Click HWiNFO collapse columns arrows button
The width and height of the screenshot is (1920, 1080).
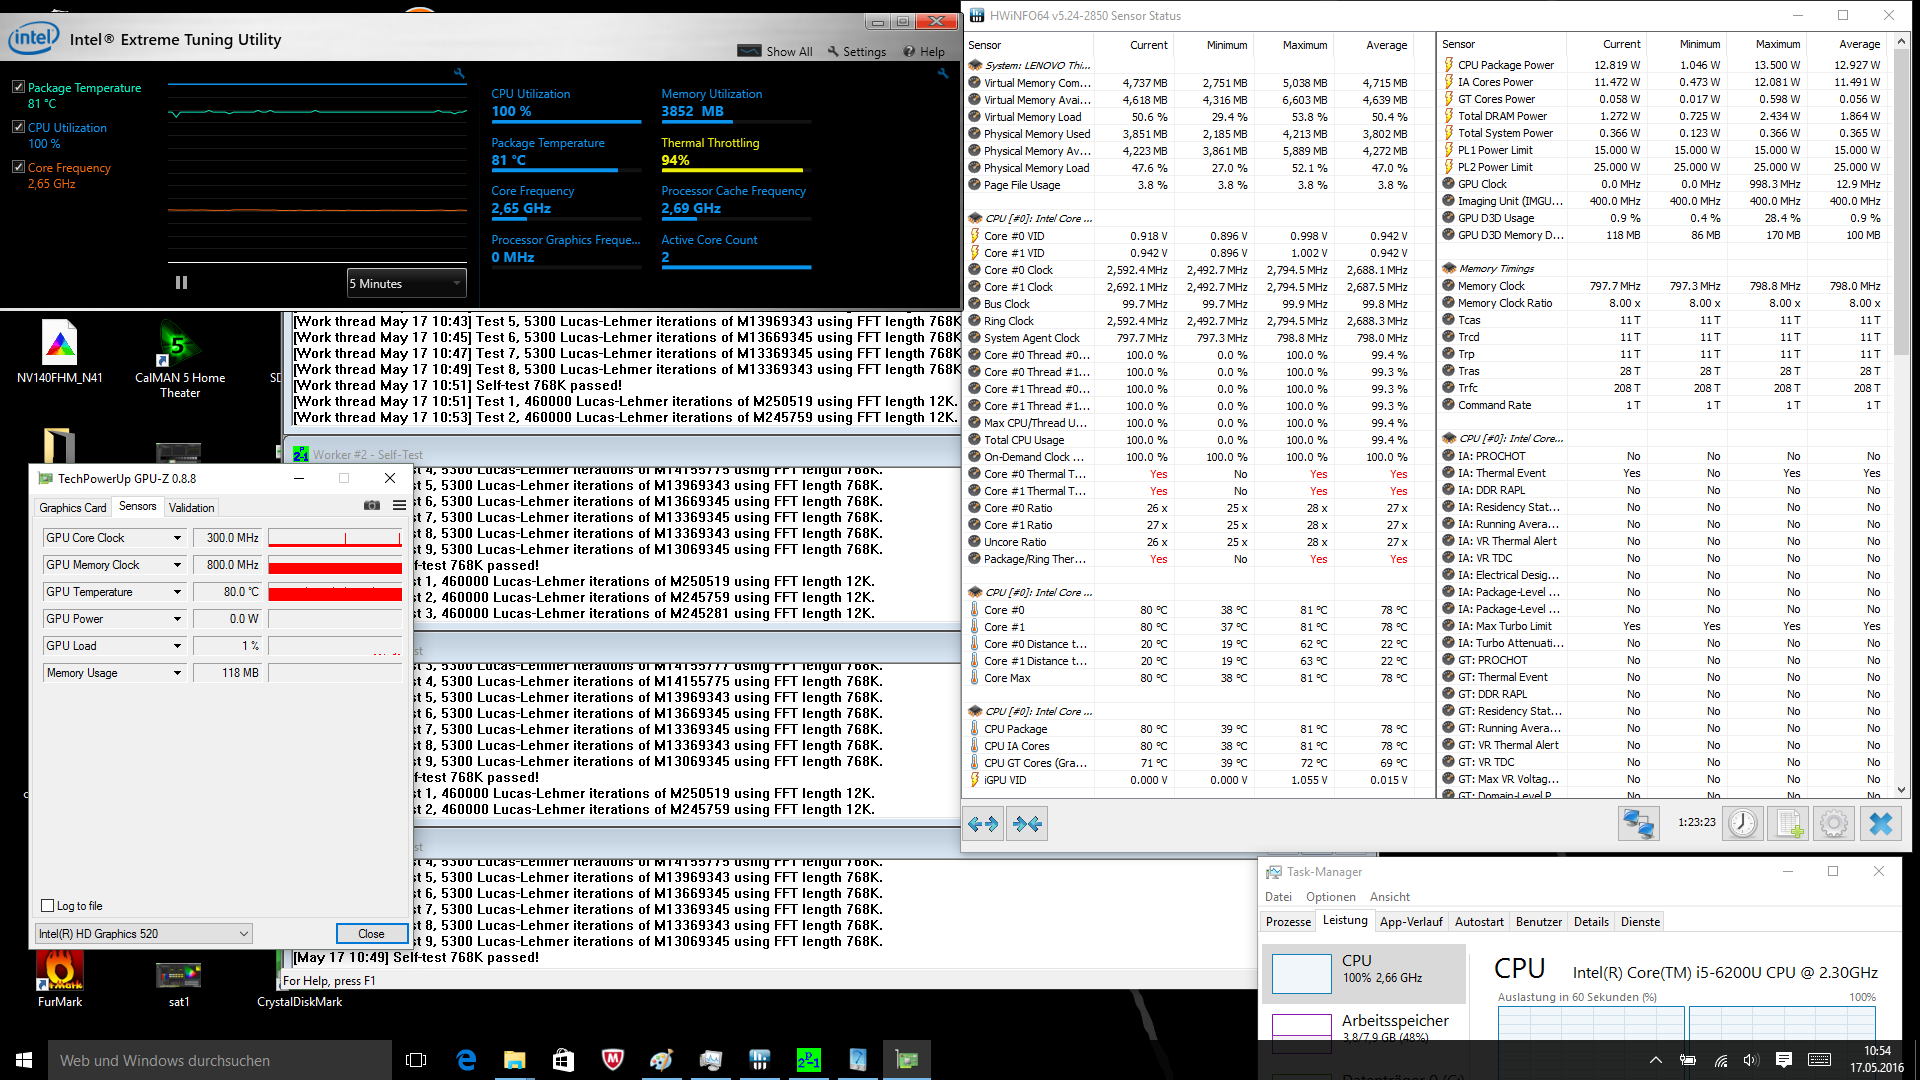tap(1027, 824)
